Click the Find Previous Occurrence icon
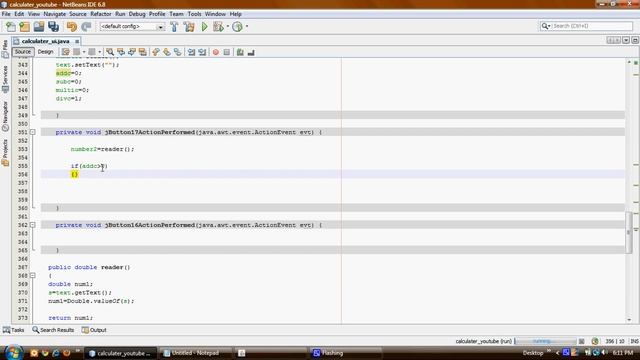The width and height of the screenshot is (640, 360). coord(121,52)
